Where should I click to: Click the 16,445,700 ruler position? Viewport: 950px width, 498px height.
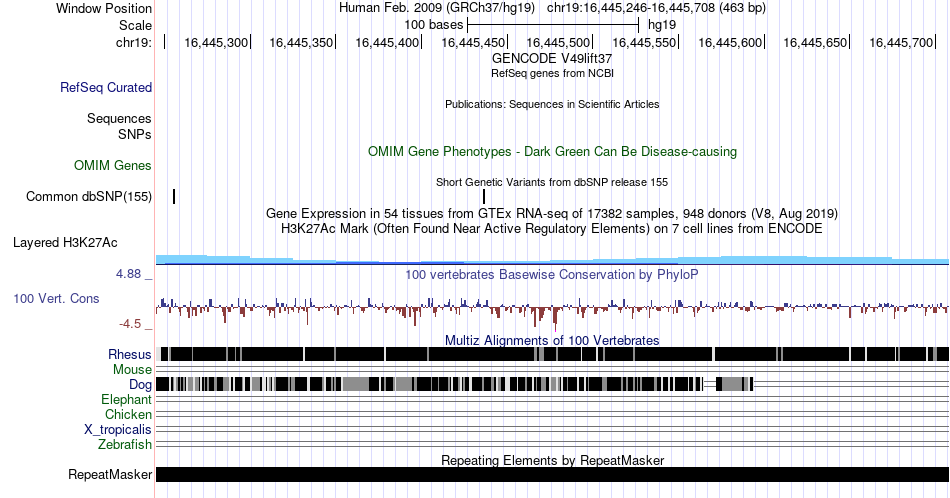point(901,42)
